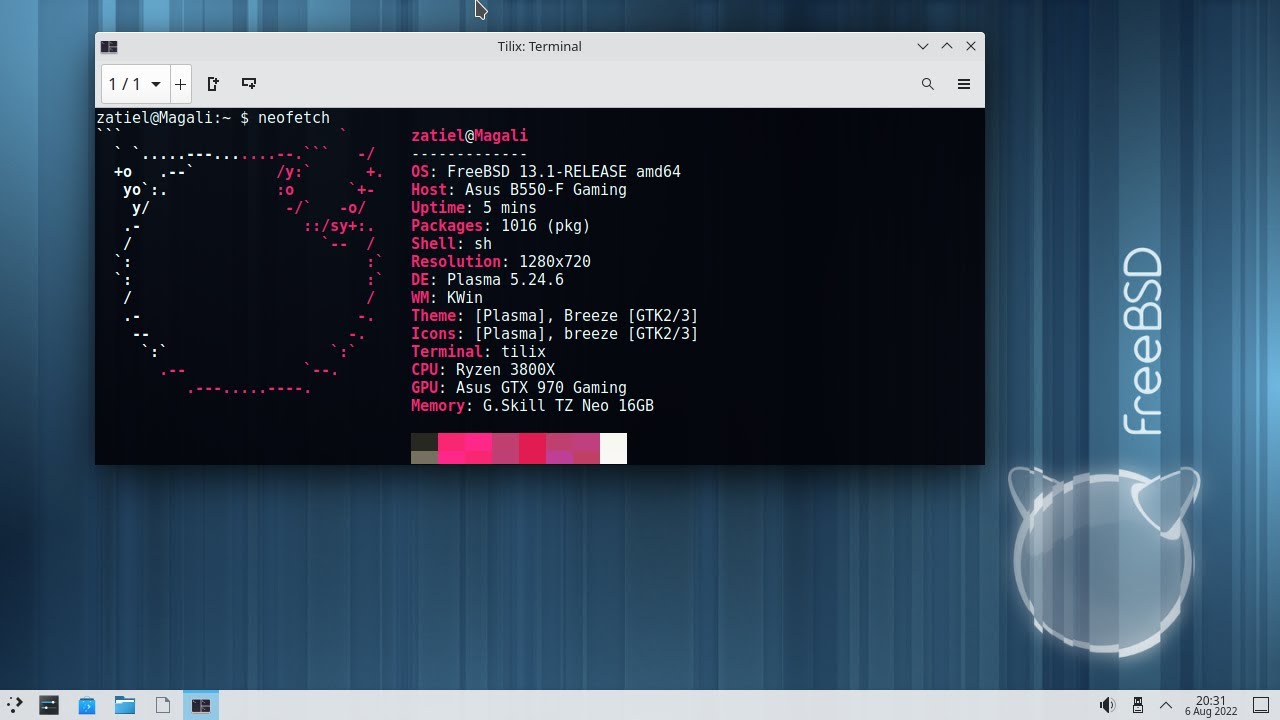Minimize the Tilix window
Viewport: 1280px width, 720px height.
tap(923, 46)
